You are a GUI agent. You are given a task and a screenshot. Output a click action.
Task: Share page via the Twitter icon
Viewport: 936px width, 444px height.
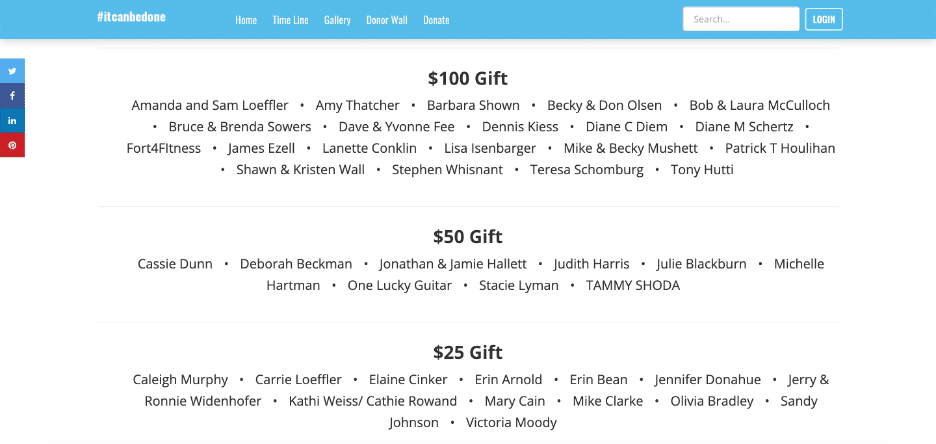(12, 71)
